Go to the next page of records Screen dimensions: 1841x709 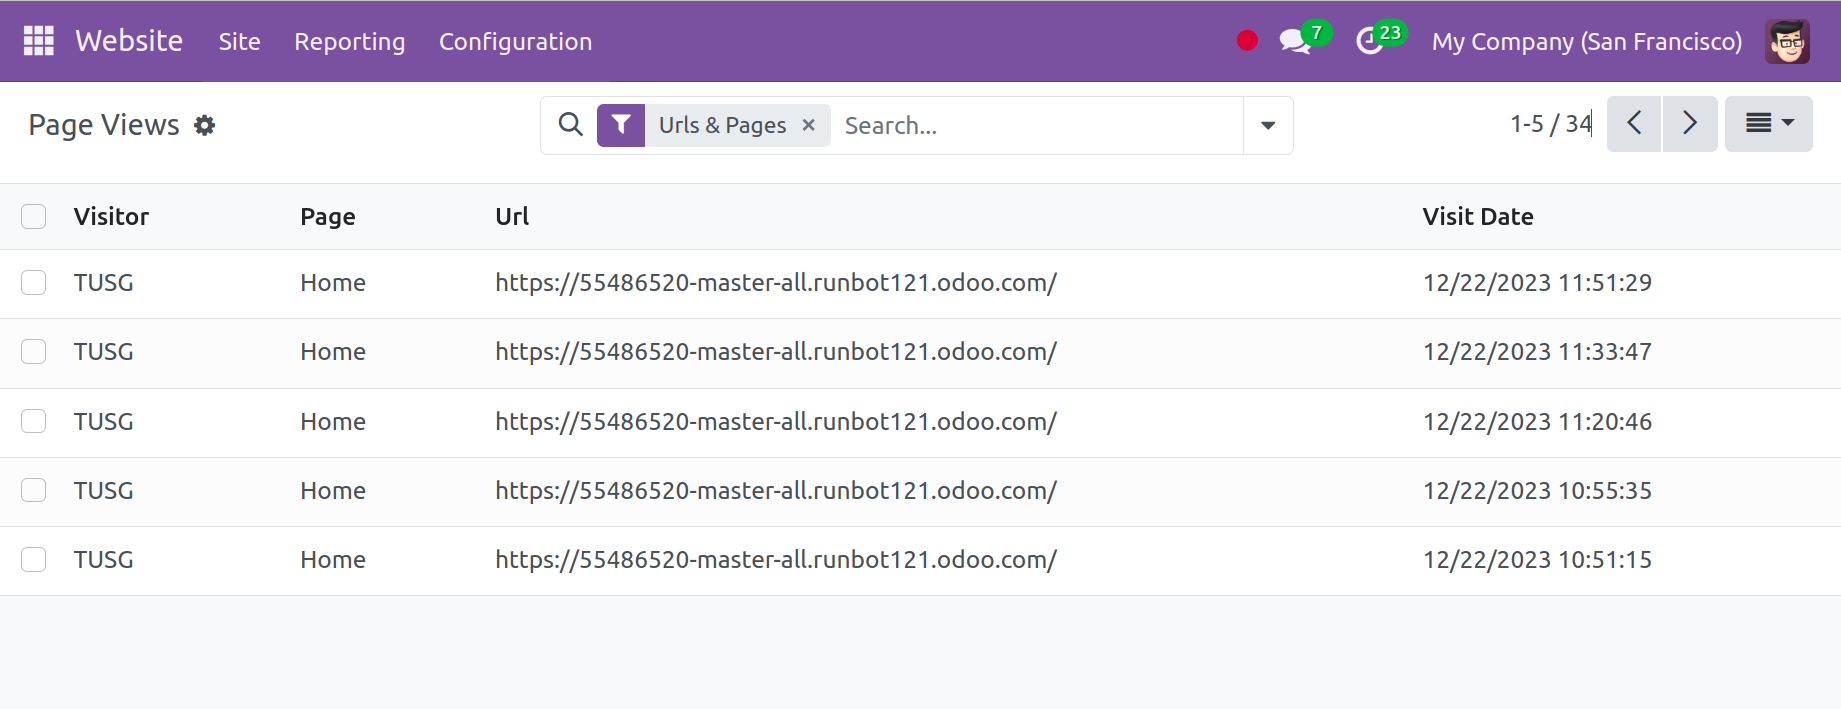click(1690, 124)
